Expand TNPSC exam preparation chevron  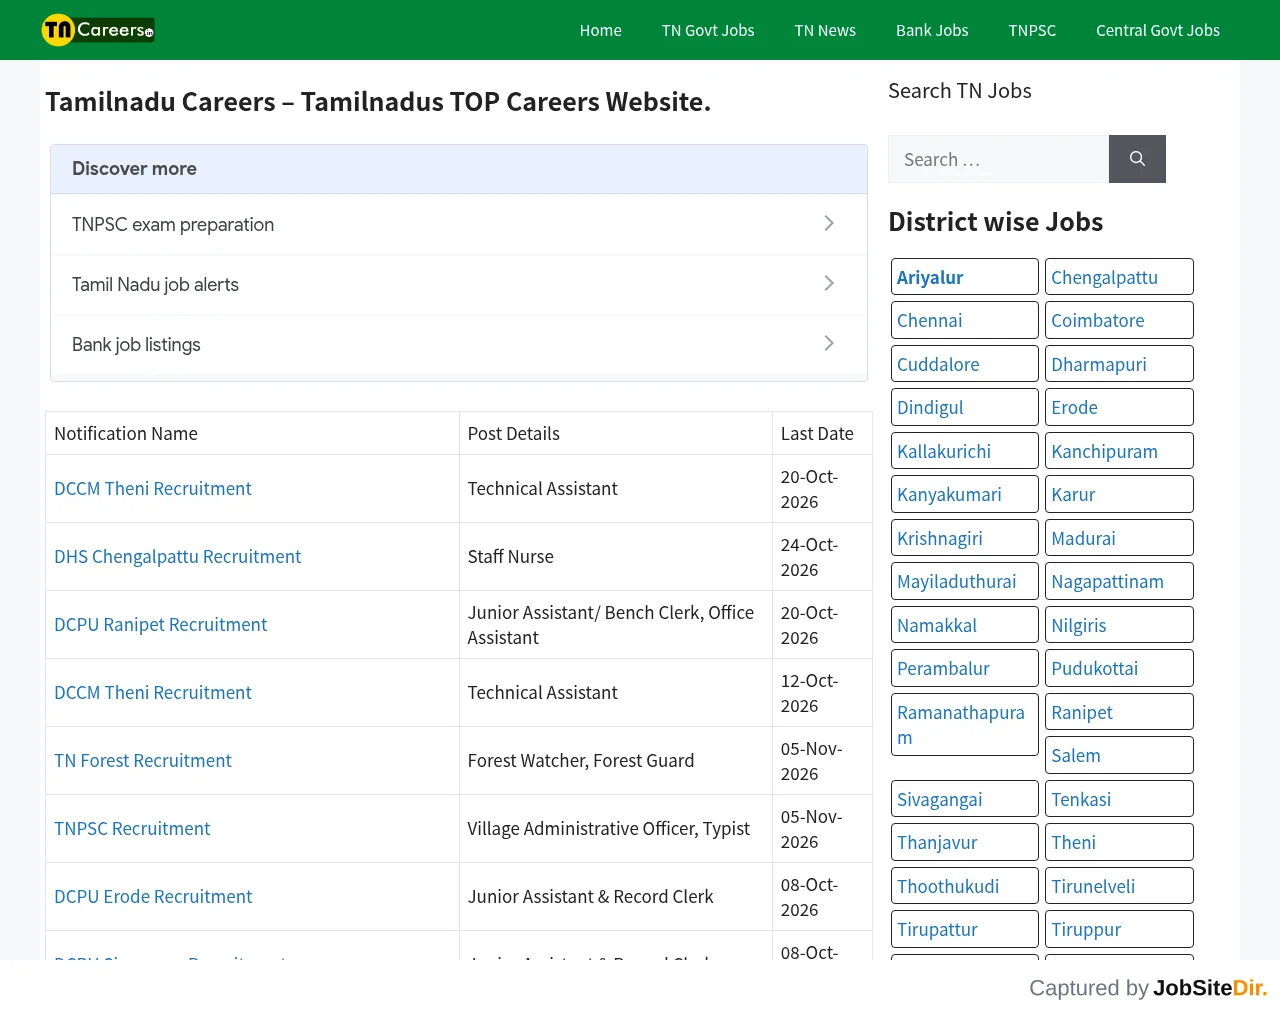(x=829, y=223)
